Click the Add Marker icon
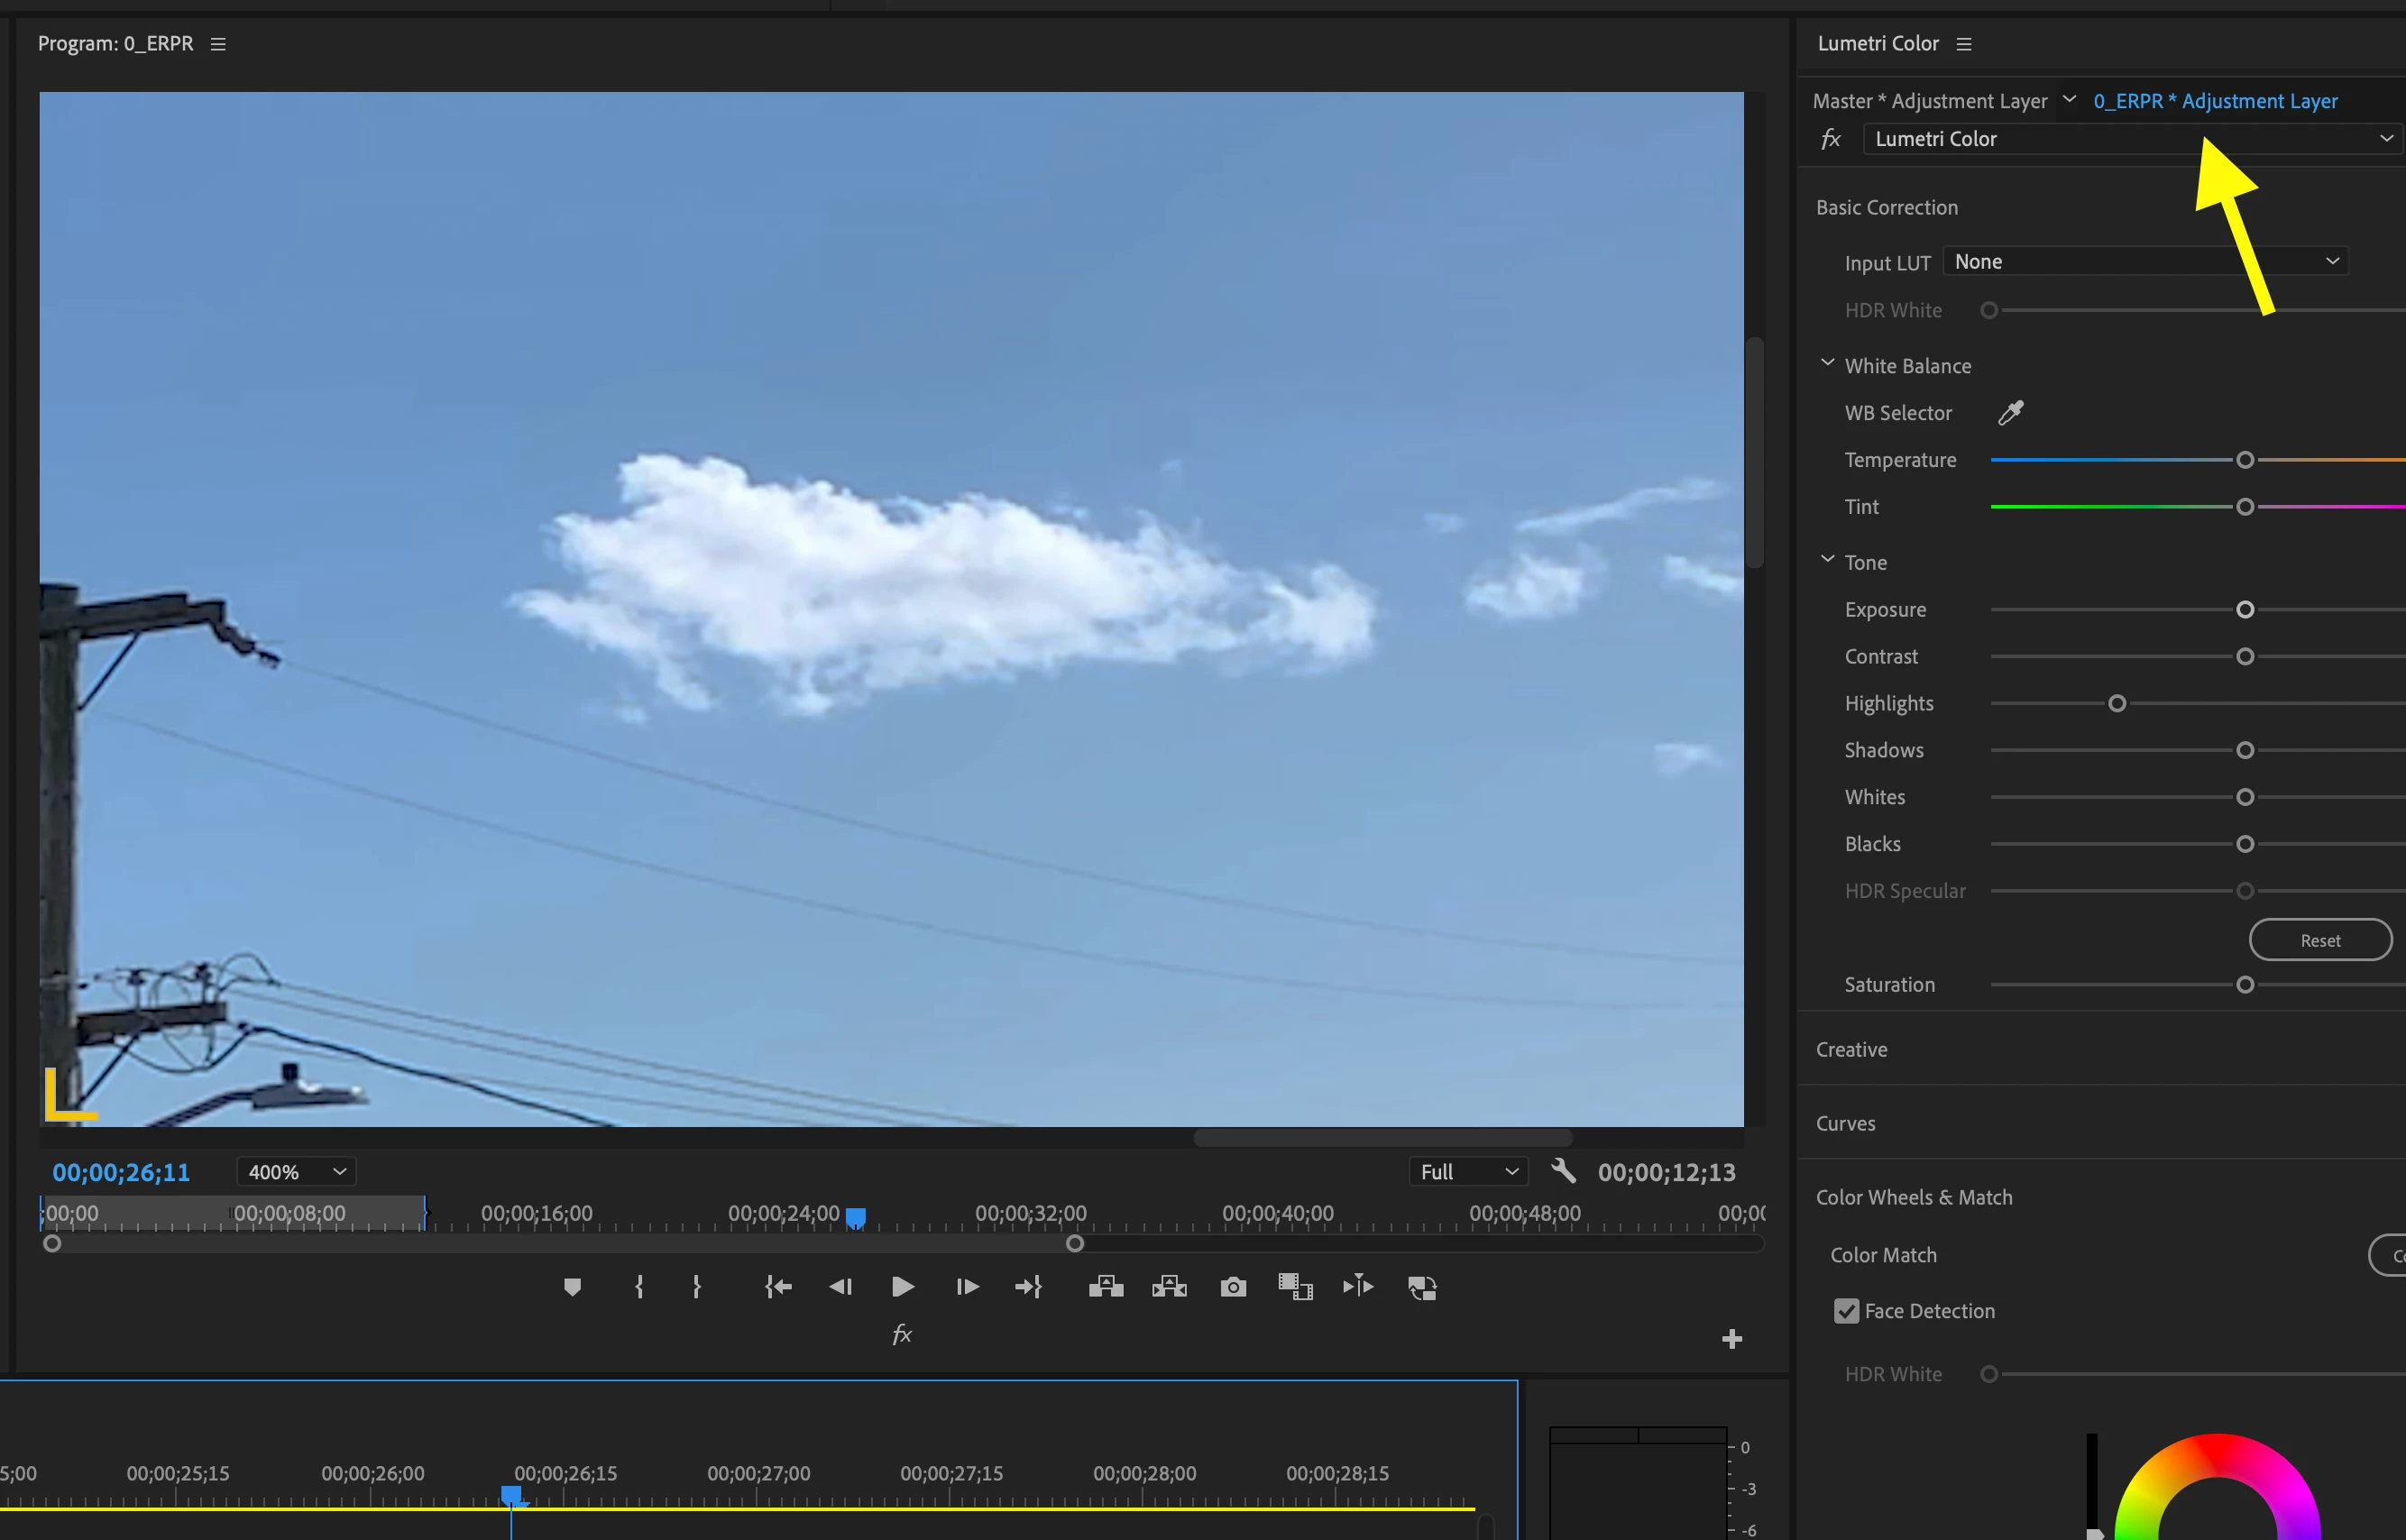 click(572, 1287)
